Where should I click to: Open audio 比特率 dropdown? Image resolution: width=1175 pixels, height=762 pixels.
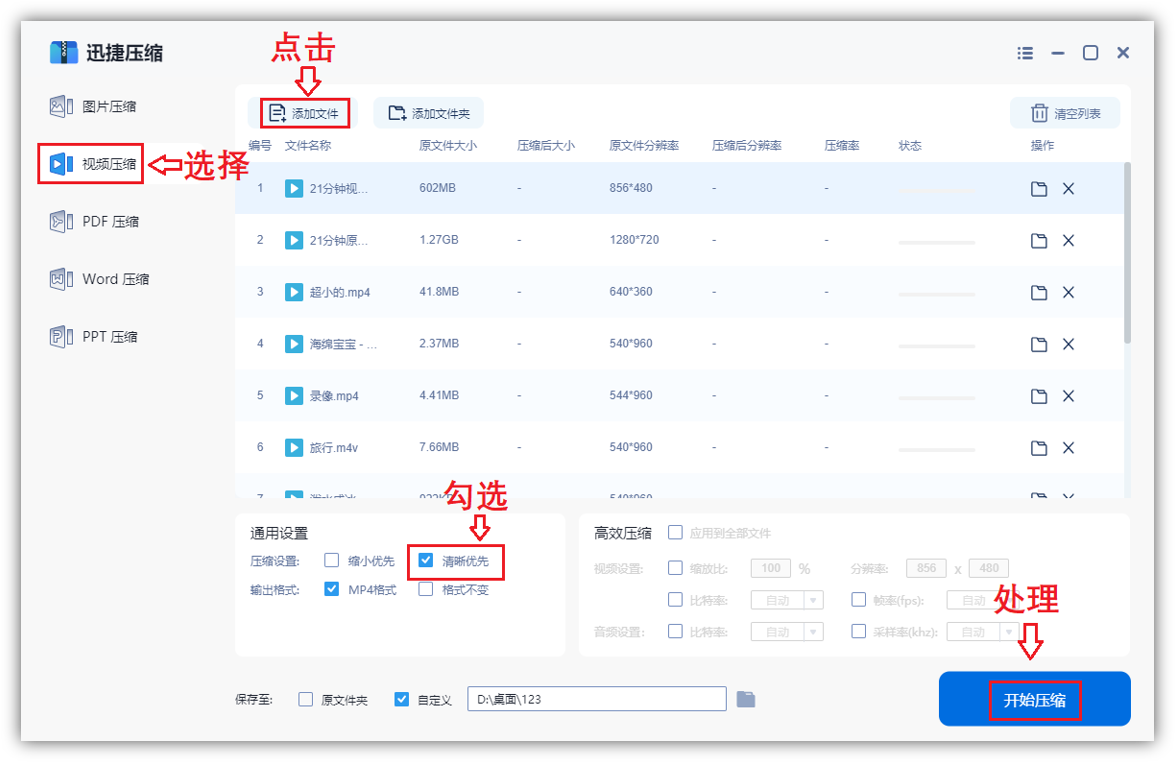coord(813,632)
